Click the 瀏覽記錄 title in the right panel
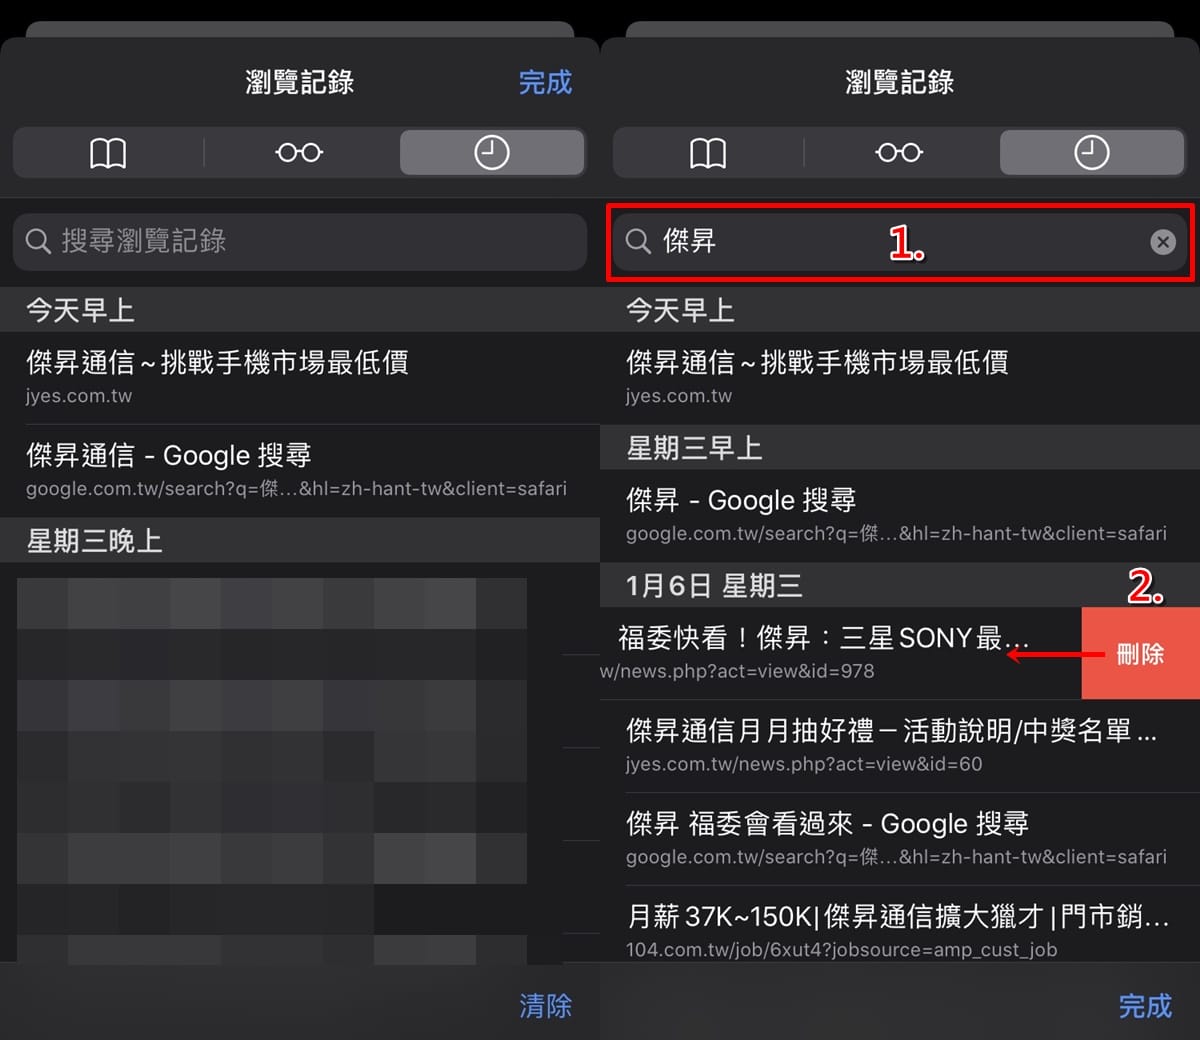Viewport: 1200px width, 1040px height. coord(900,82)
